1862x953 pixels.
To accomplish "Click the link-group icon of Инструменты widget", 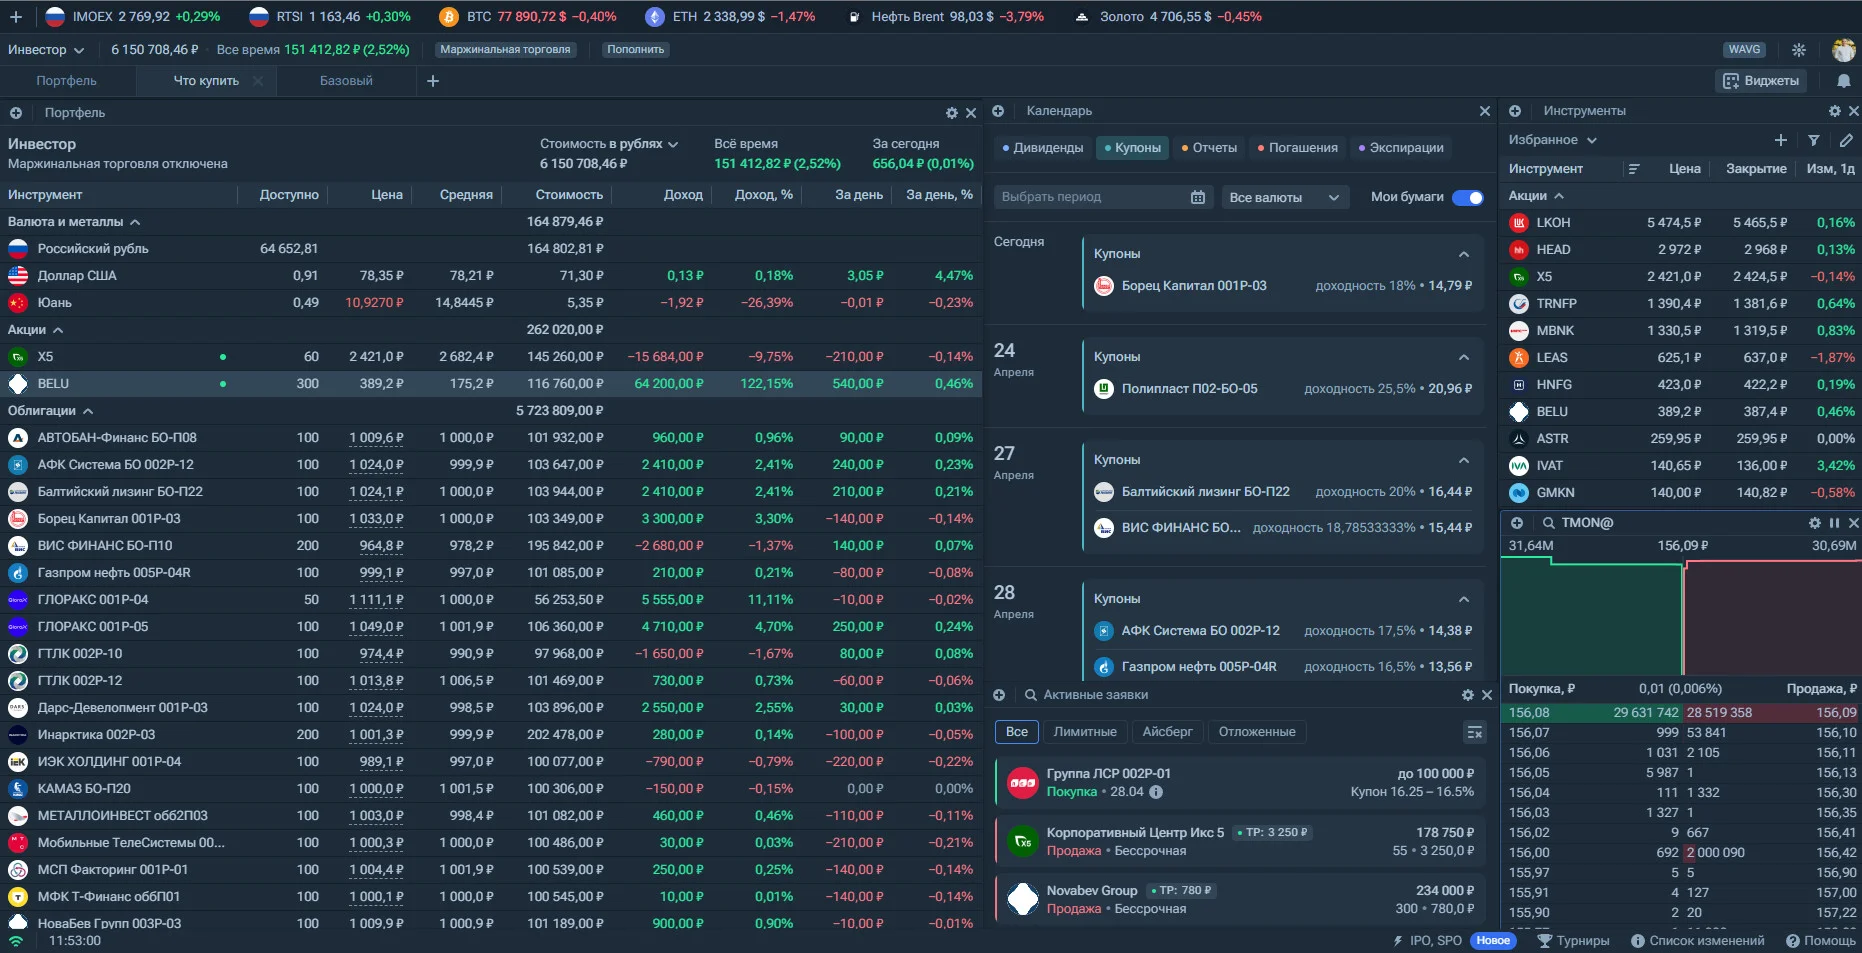I will click(1515, 111).
